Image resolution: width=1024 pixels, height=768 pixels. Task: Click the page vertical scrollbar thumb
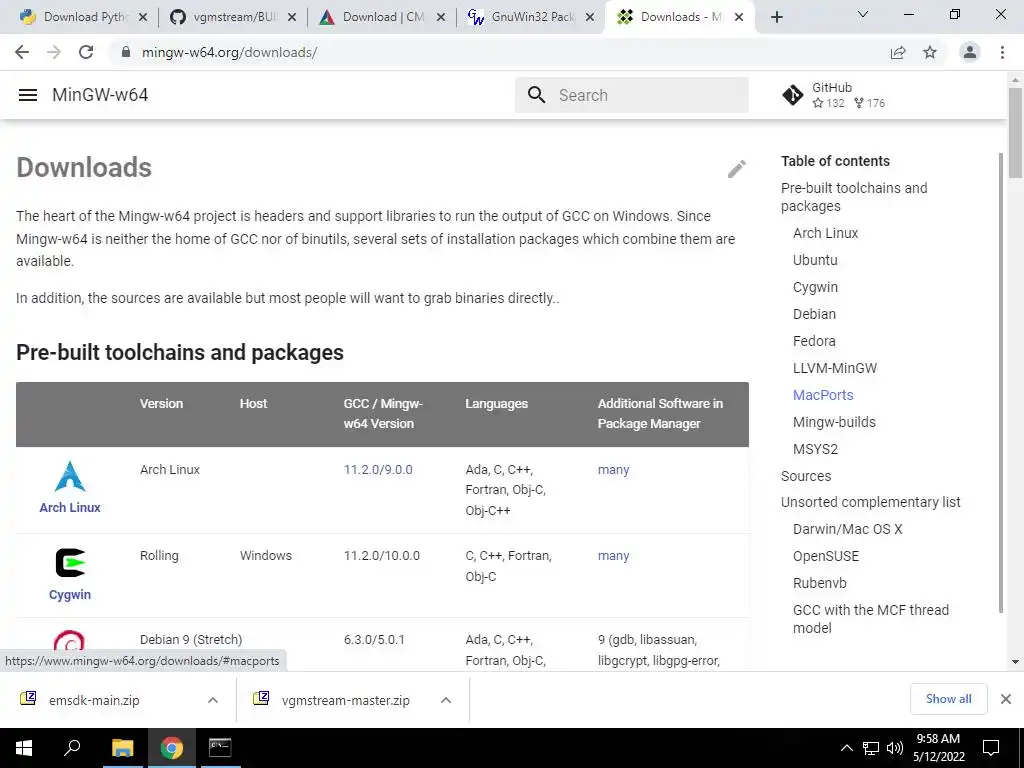click(x=1015, y=133)
